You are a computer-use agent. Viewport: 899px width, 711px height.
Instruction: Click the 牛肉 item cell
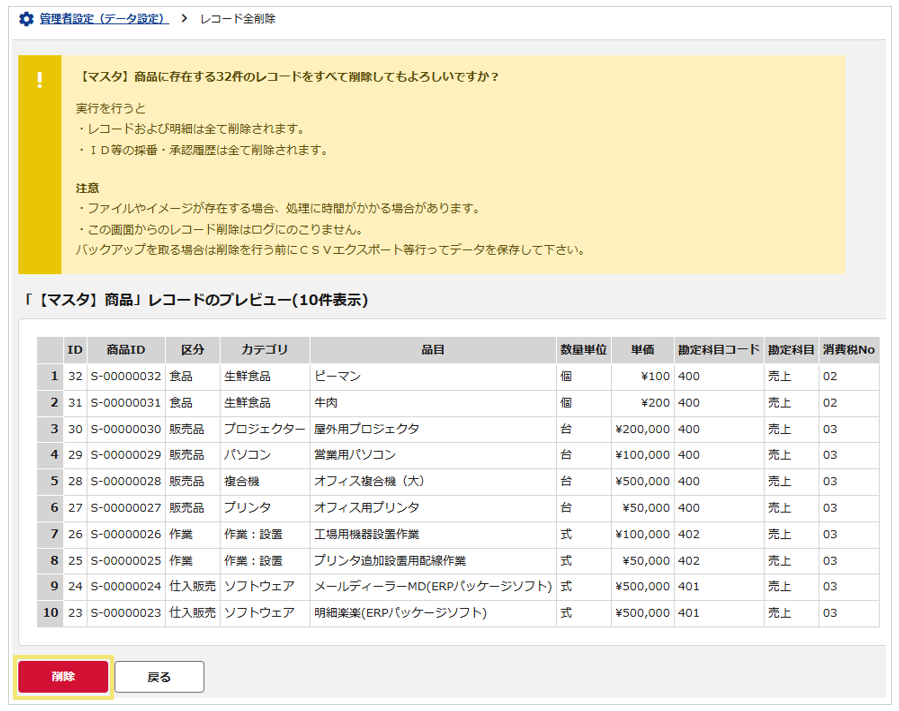433,403
